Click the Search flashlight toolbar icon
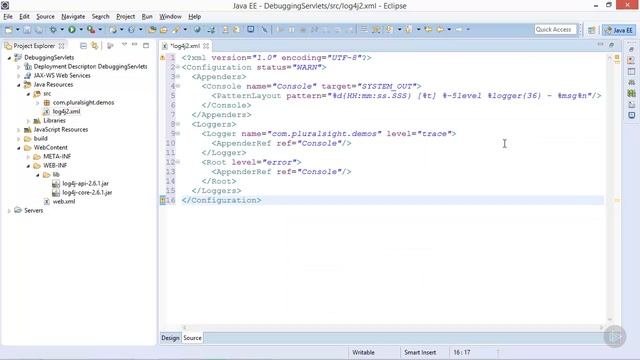Screen dimensions: 640x360 tap(176, 29)
